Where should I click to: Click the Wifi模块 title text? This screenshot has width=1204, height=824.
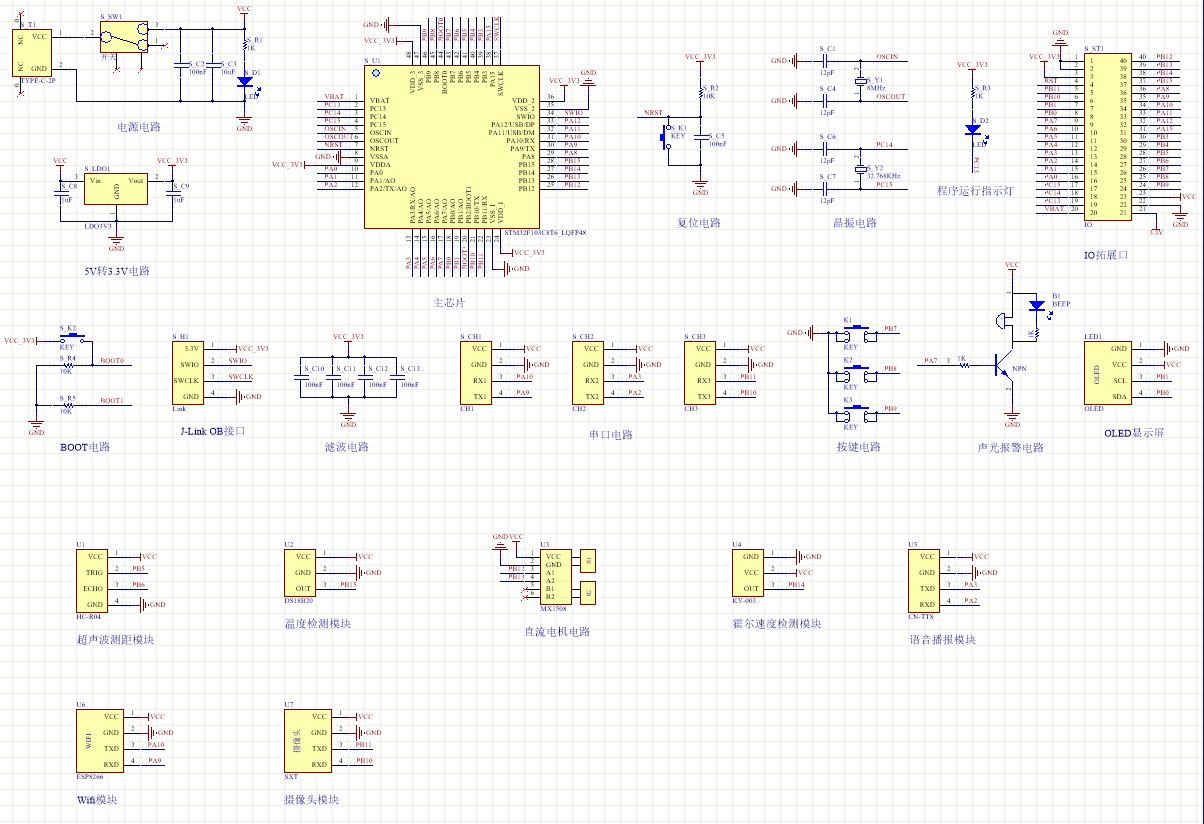[97, 800]
